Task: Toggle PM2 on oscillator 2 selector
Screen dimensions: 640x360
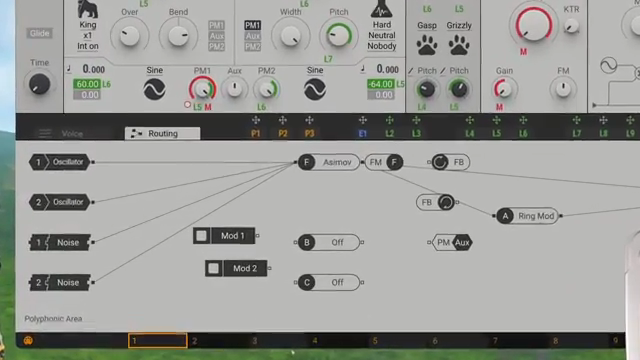Action: click(x=252, y=47)
